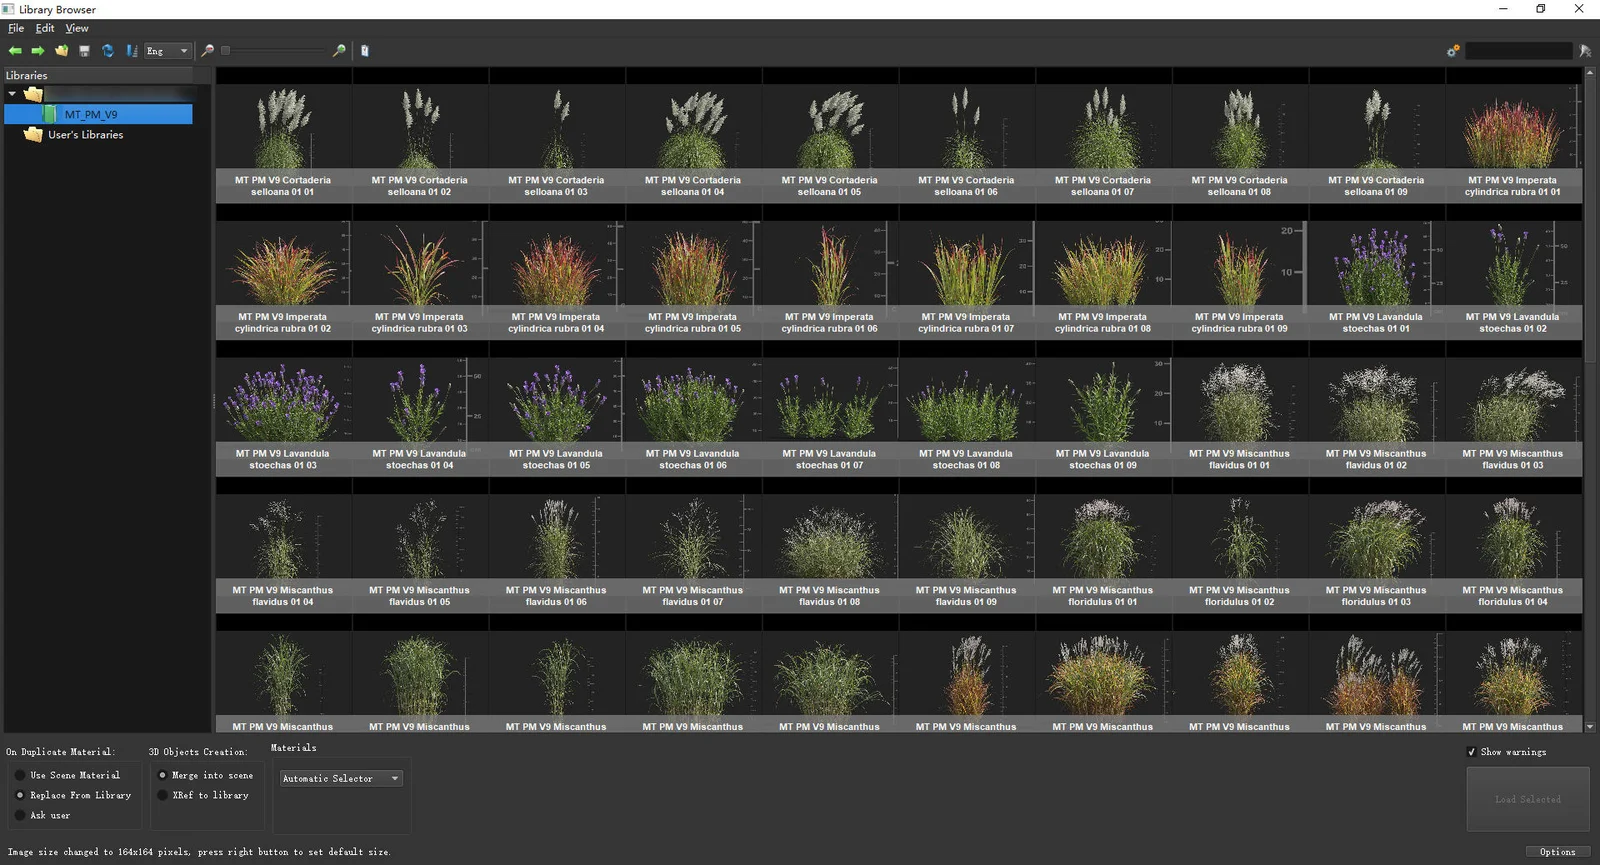Select Lavandula stoechas 01 06 thumbnail

click(x=693, y=409)
